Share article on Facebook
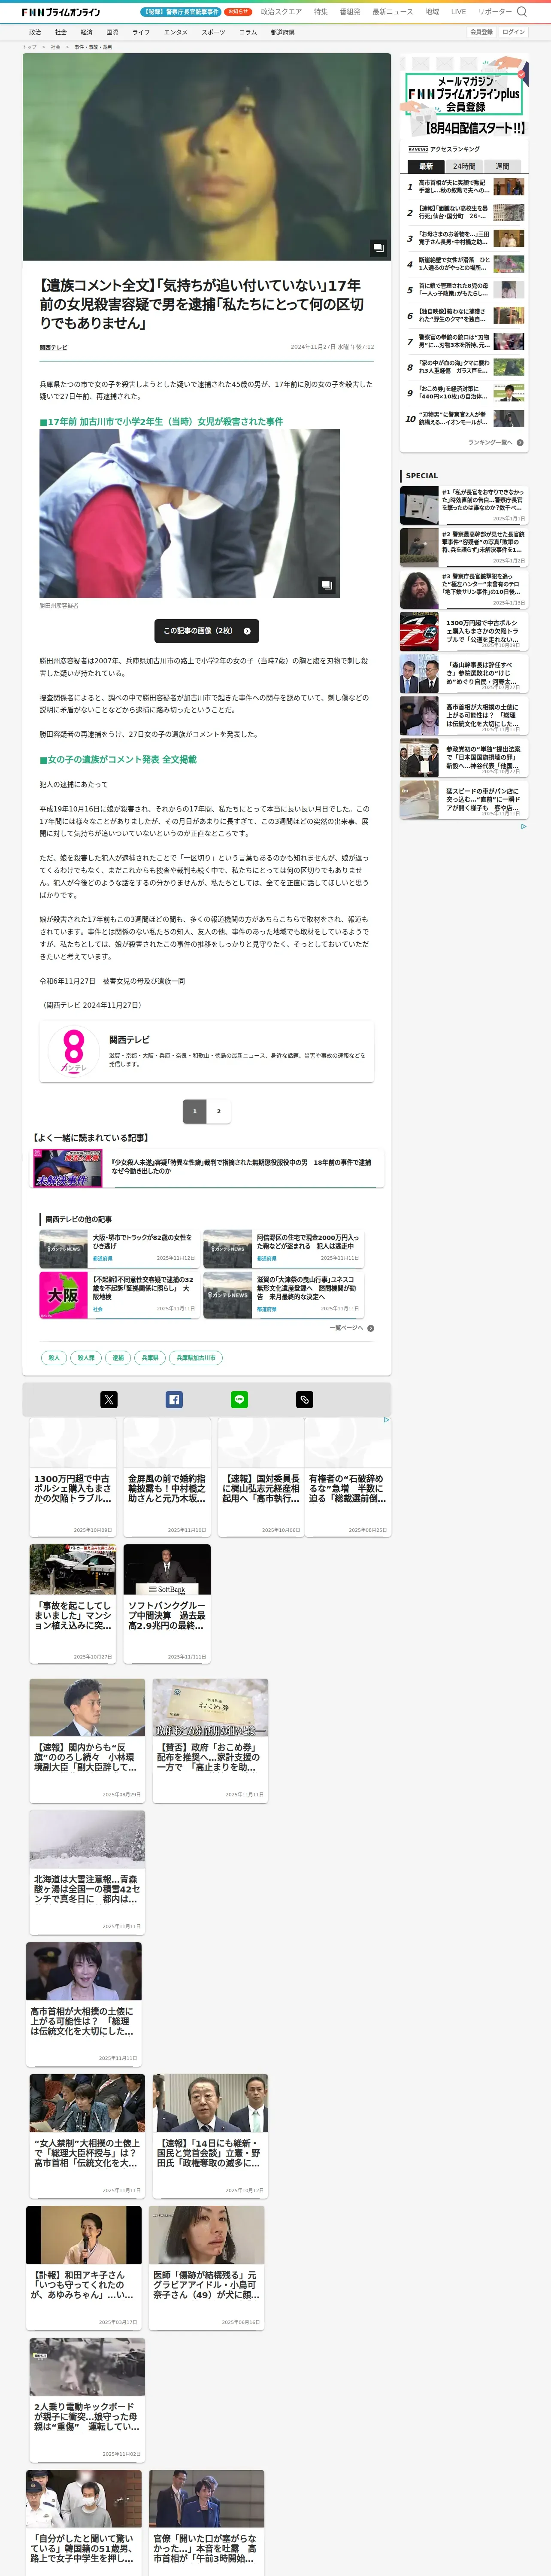The height and width of the screenshot is (2576, 551). 174,1400
